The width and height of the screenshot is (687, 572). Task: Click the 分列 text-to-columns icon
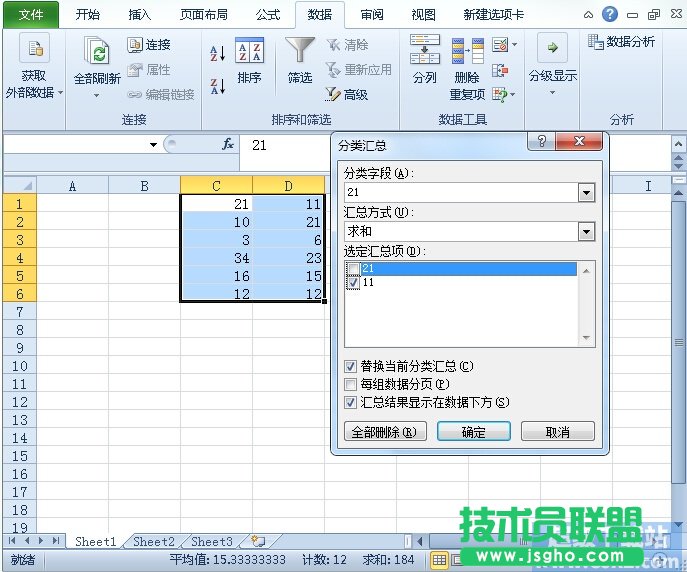pyautogui.click(x=424, y=52)
